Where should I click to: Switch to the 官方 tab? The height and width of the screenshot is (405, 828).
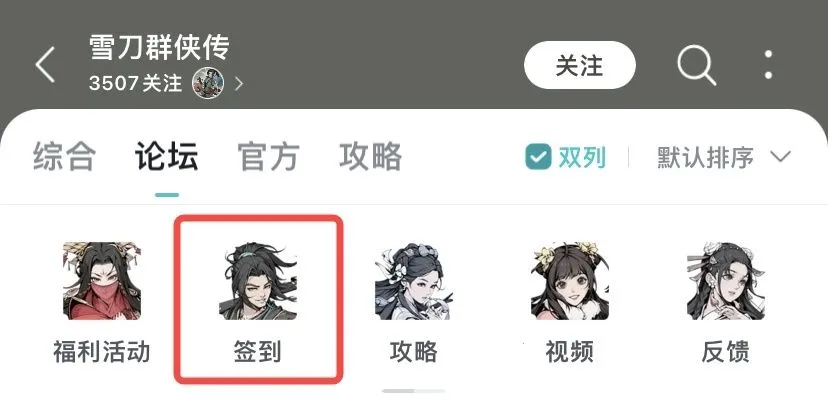tap(268, 156)
